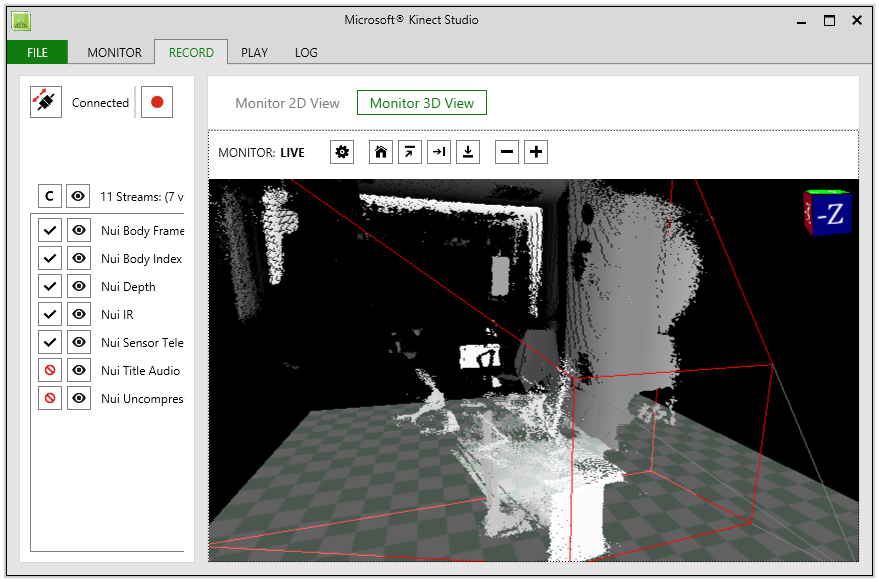Screen dimensions: 879x582
Task: Click the connect/disconnect plug icon
Action: pos(45,102)
